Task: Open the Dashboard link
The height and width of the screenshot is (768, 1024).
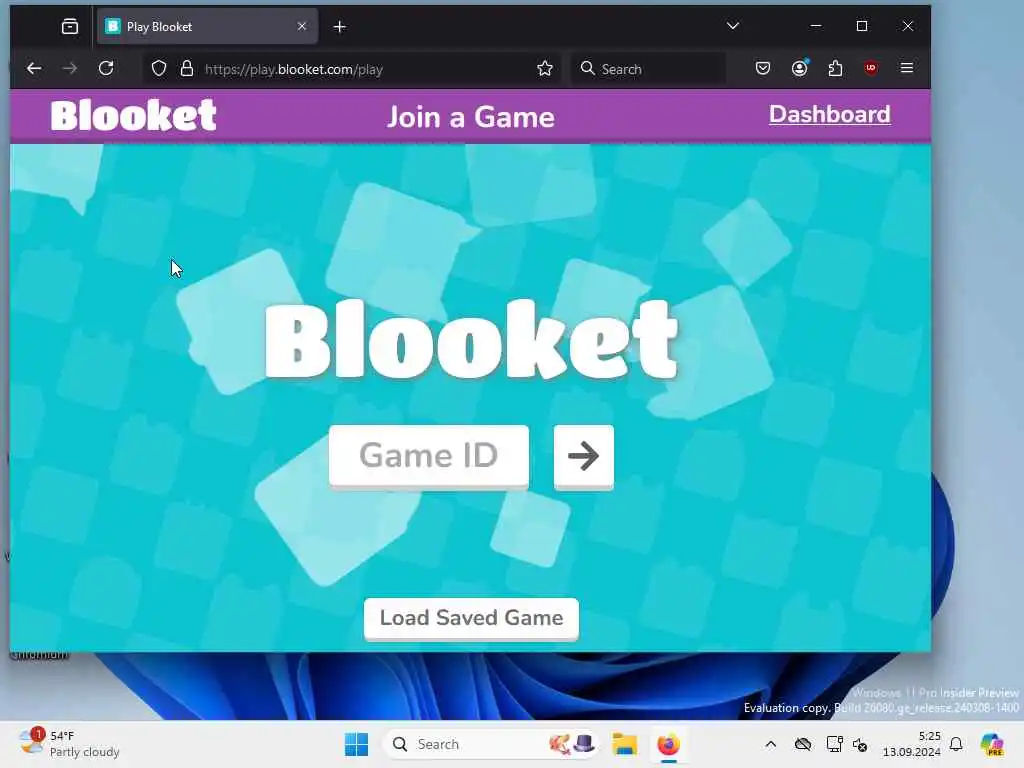Action: [x=829, y=114]
